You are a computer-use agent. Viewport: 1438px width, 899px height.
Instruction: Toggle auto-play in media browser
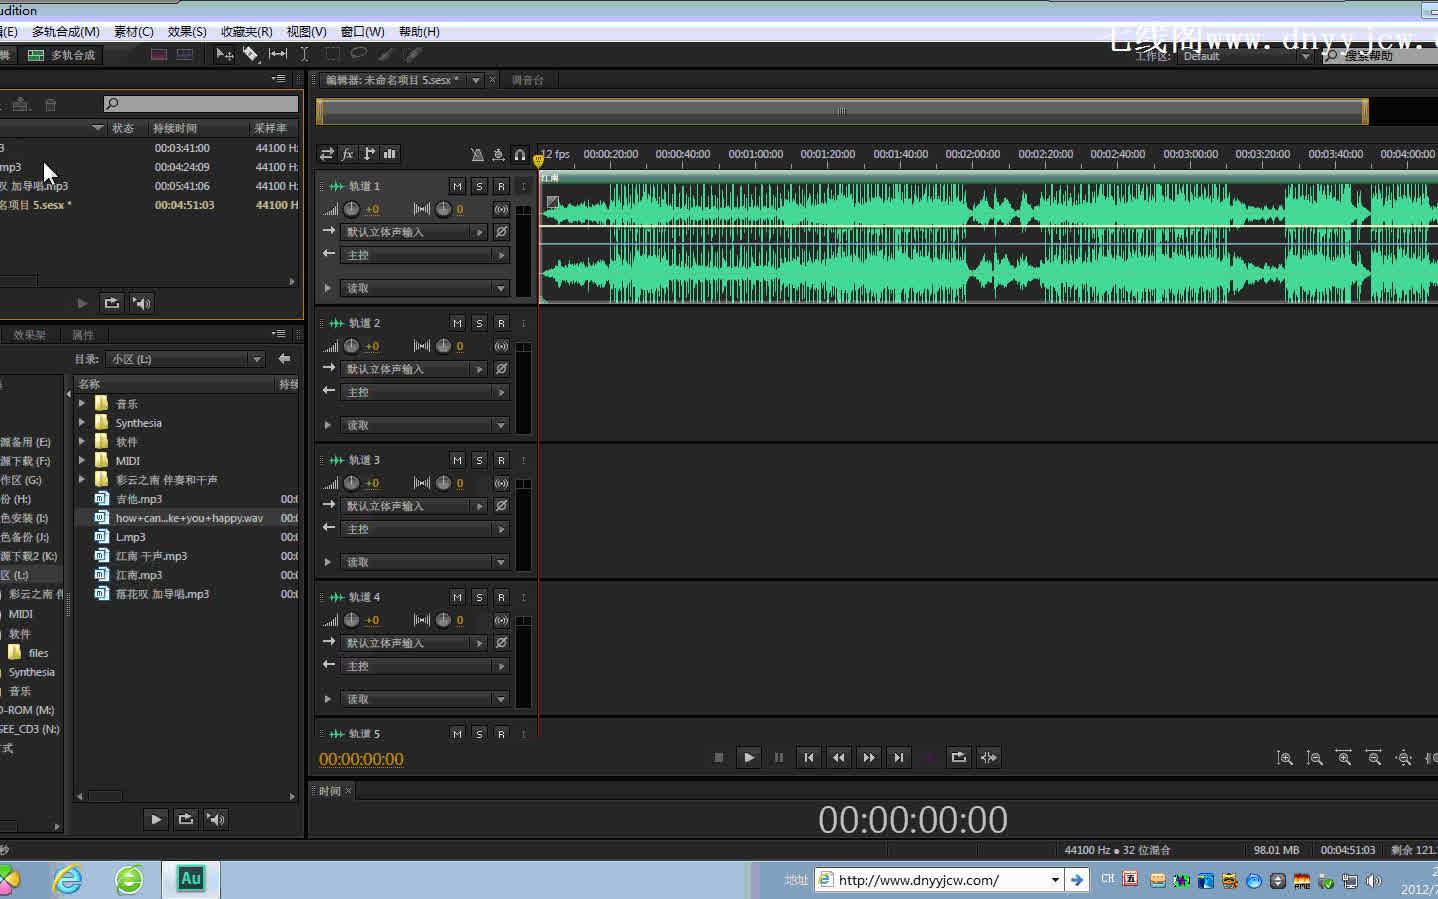216,819
